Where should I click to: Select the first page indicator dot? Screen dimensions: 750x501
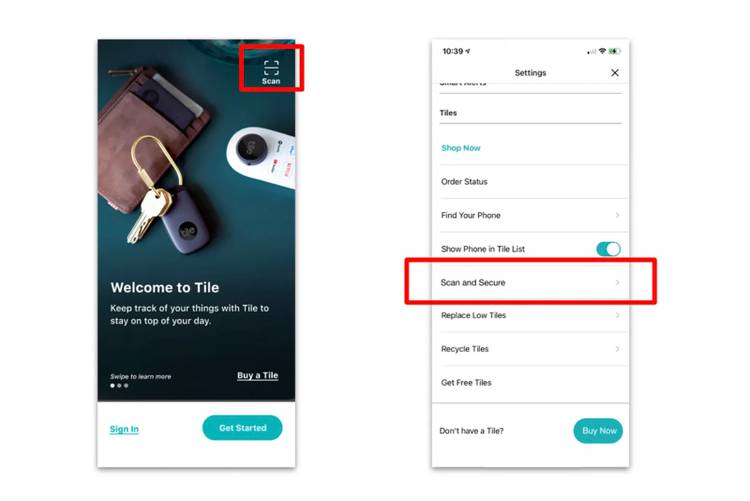pyautogui.click(x=112, y=386)
